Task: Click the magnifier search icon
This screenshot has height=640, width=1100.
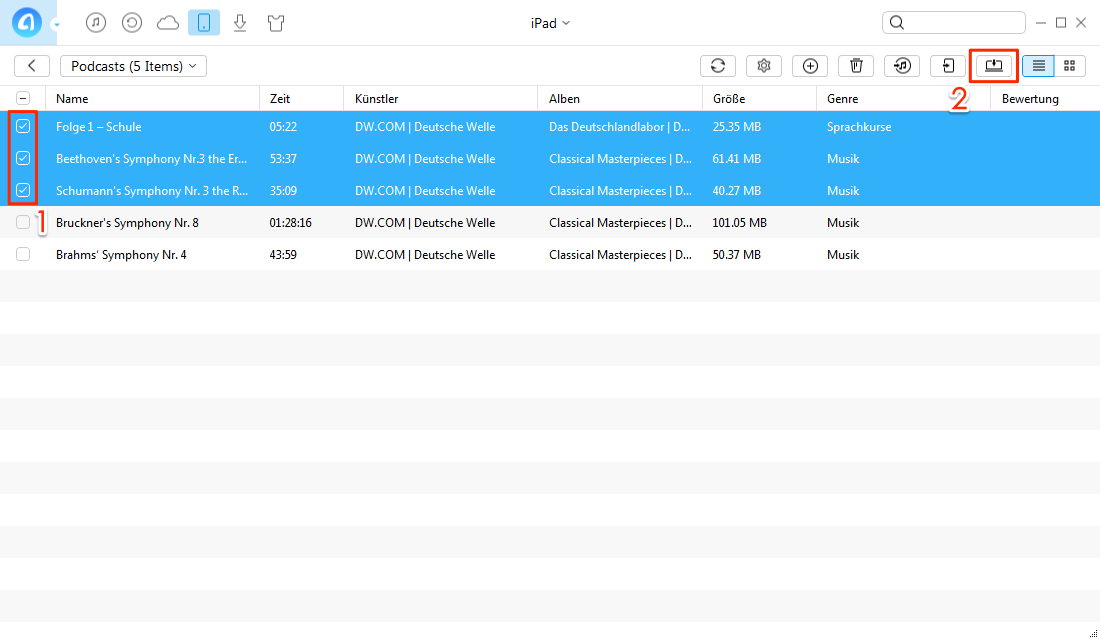Action: (897, 22)
